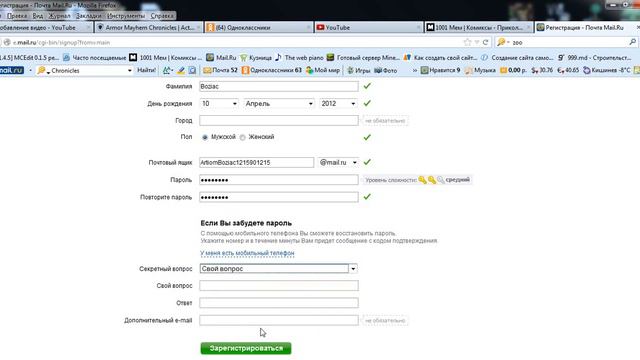Click the Найти! toolbar search button
Viewport: 640px width, 360px height.
pos(146,70)
